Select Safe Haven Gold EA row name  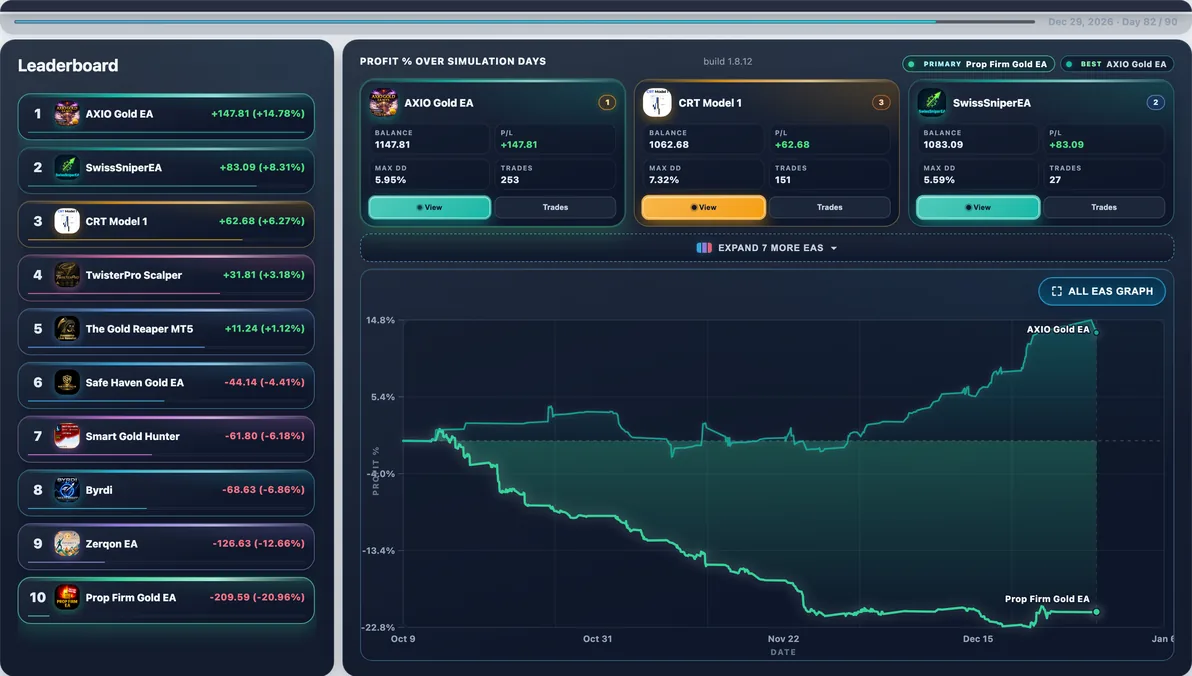[135, 382]
